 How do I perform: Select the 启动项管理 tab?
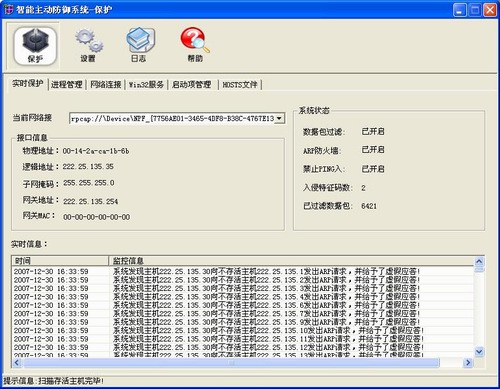tap(191, 85)
